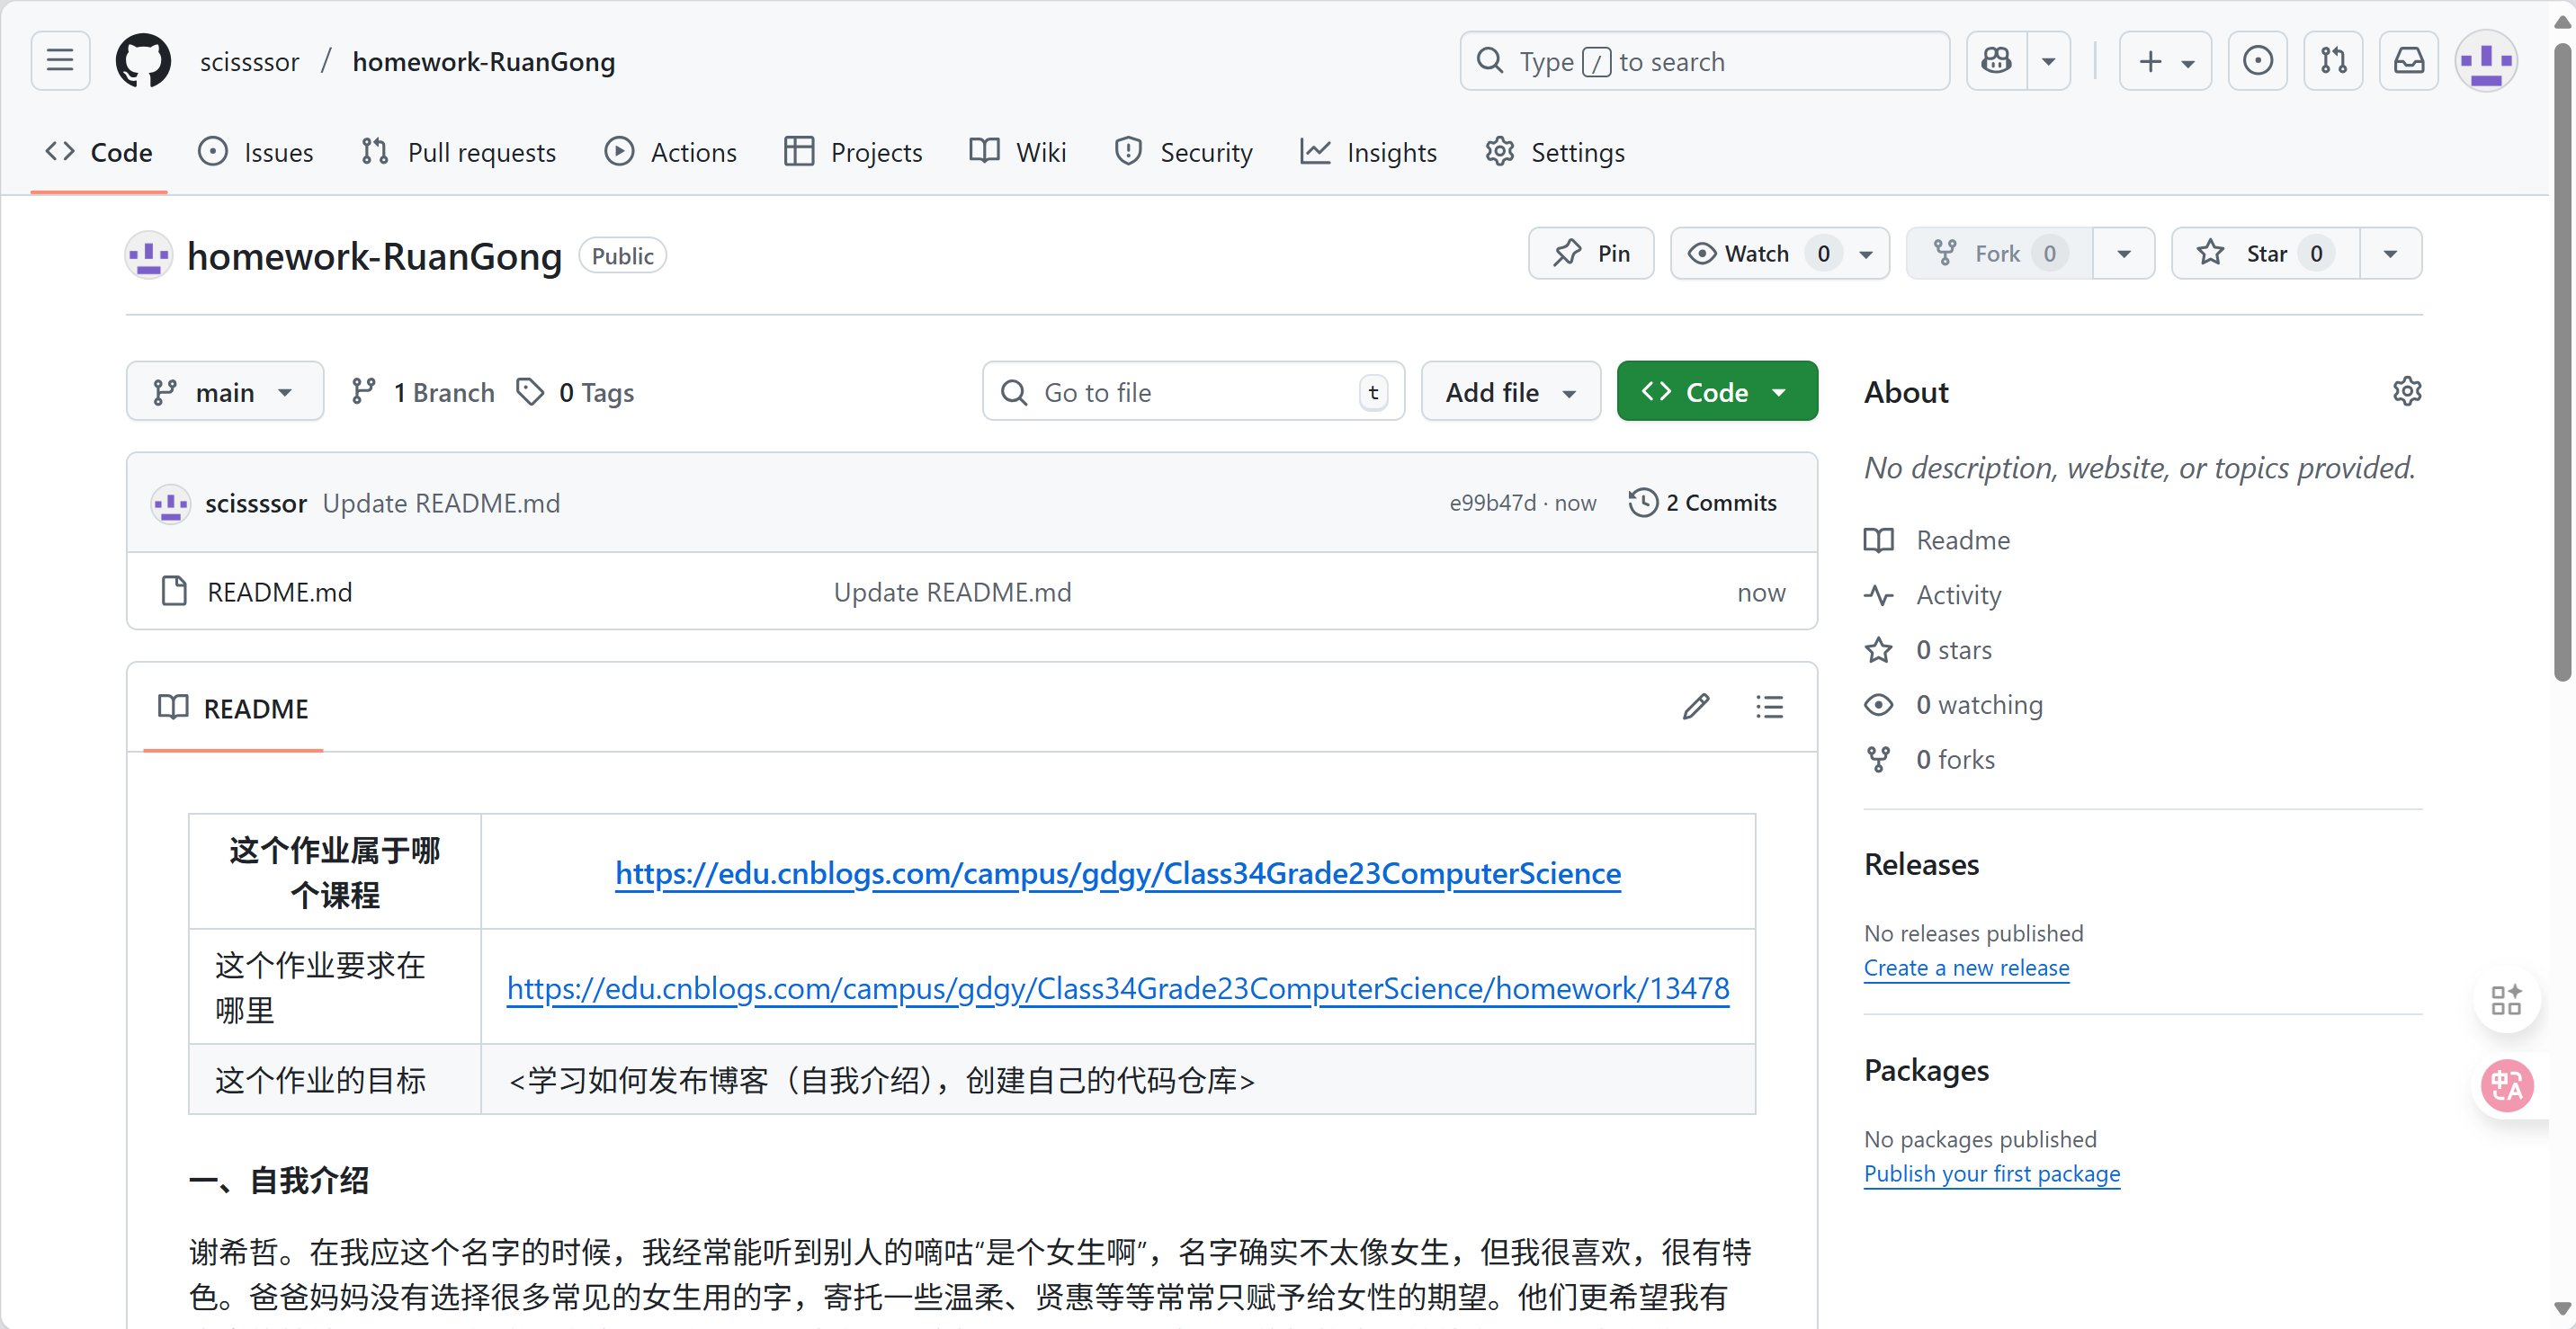Edit README with the pencil icon
This screenshot has width=2576, height=1329.
(x=1695, y=707)
